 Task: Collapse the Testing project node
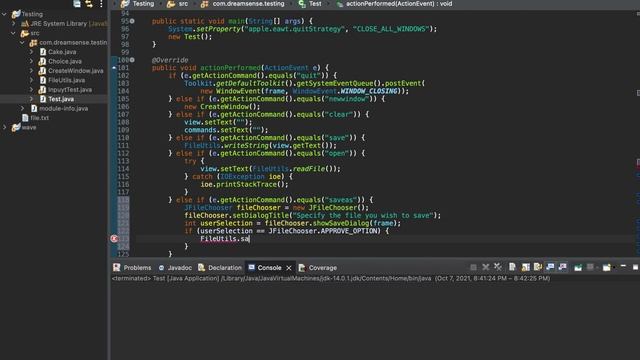click(x=4, y=14)
